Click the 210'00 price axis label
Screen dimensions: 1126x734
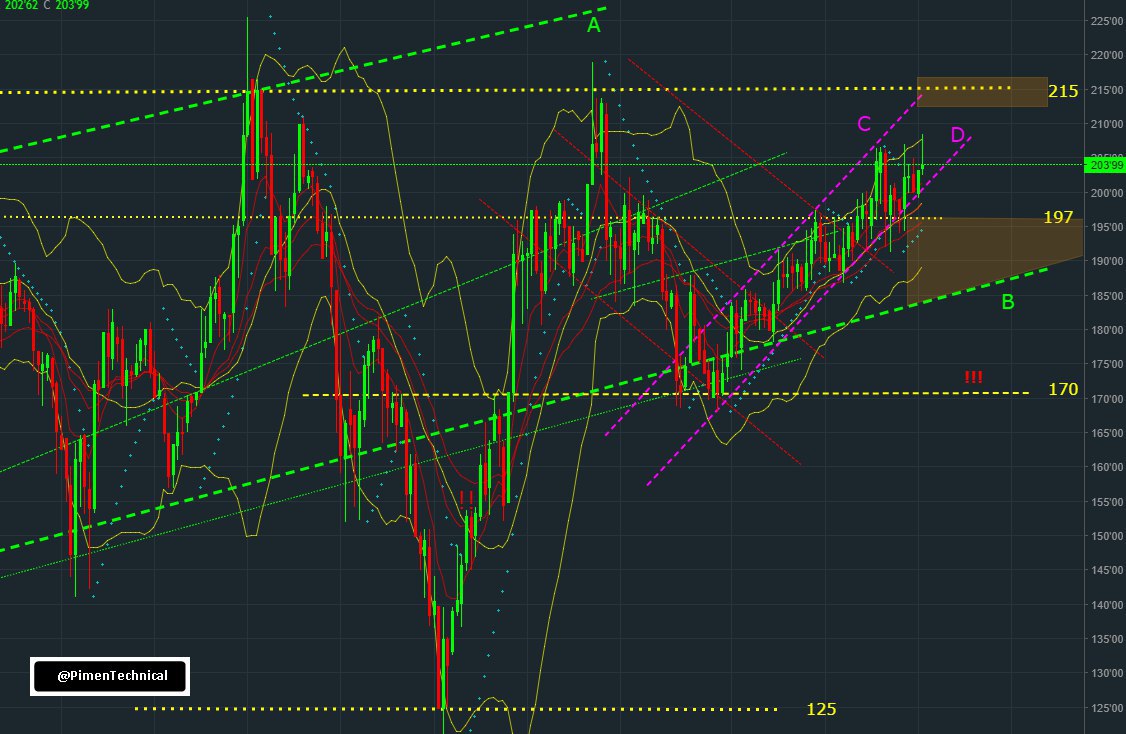coord(1107,124)
